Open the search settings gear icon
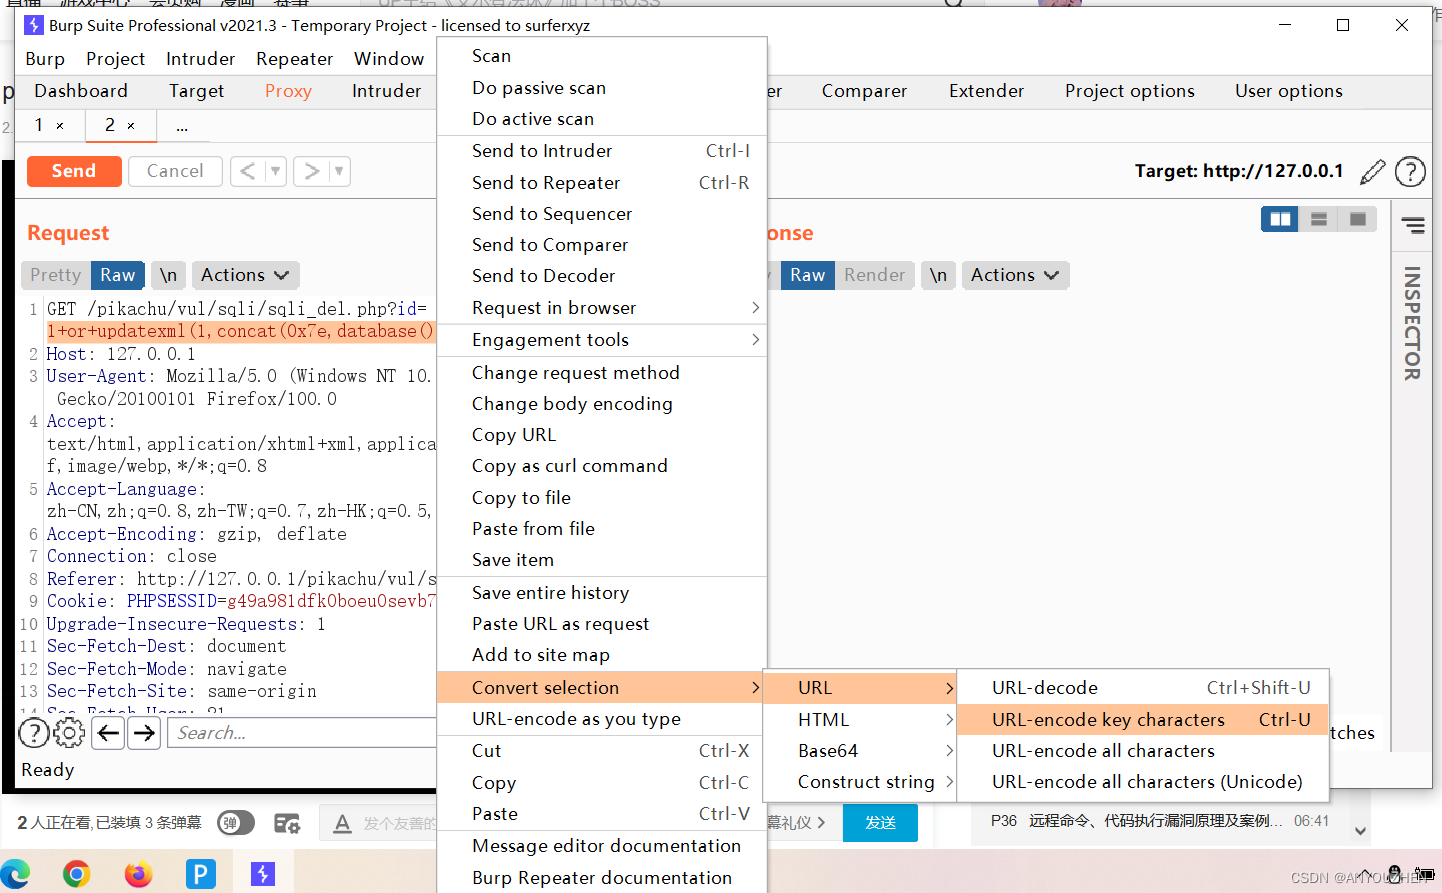This screenshot has height=893, width=1442. [69, 734]
